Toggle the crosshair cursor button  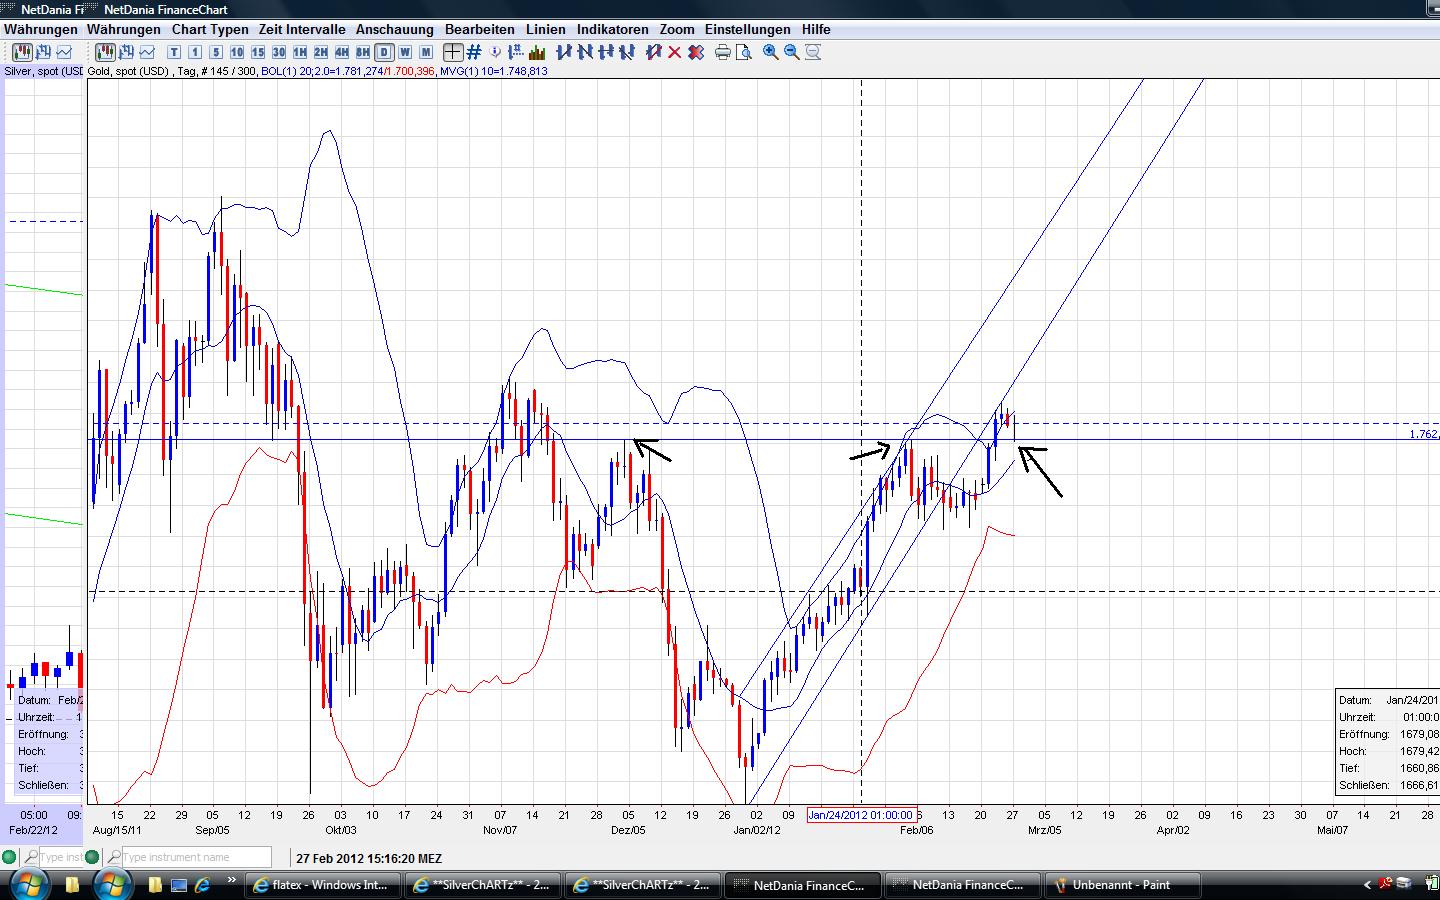pos(453,52)
